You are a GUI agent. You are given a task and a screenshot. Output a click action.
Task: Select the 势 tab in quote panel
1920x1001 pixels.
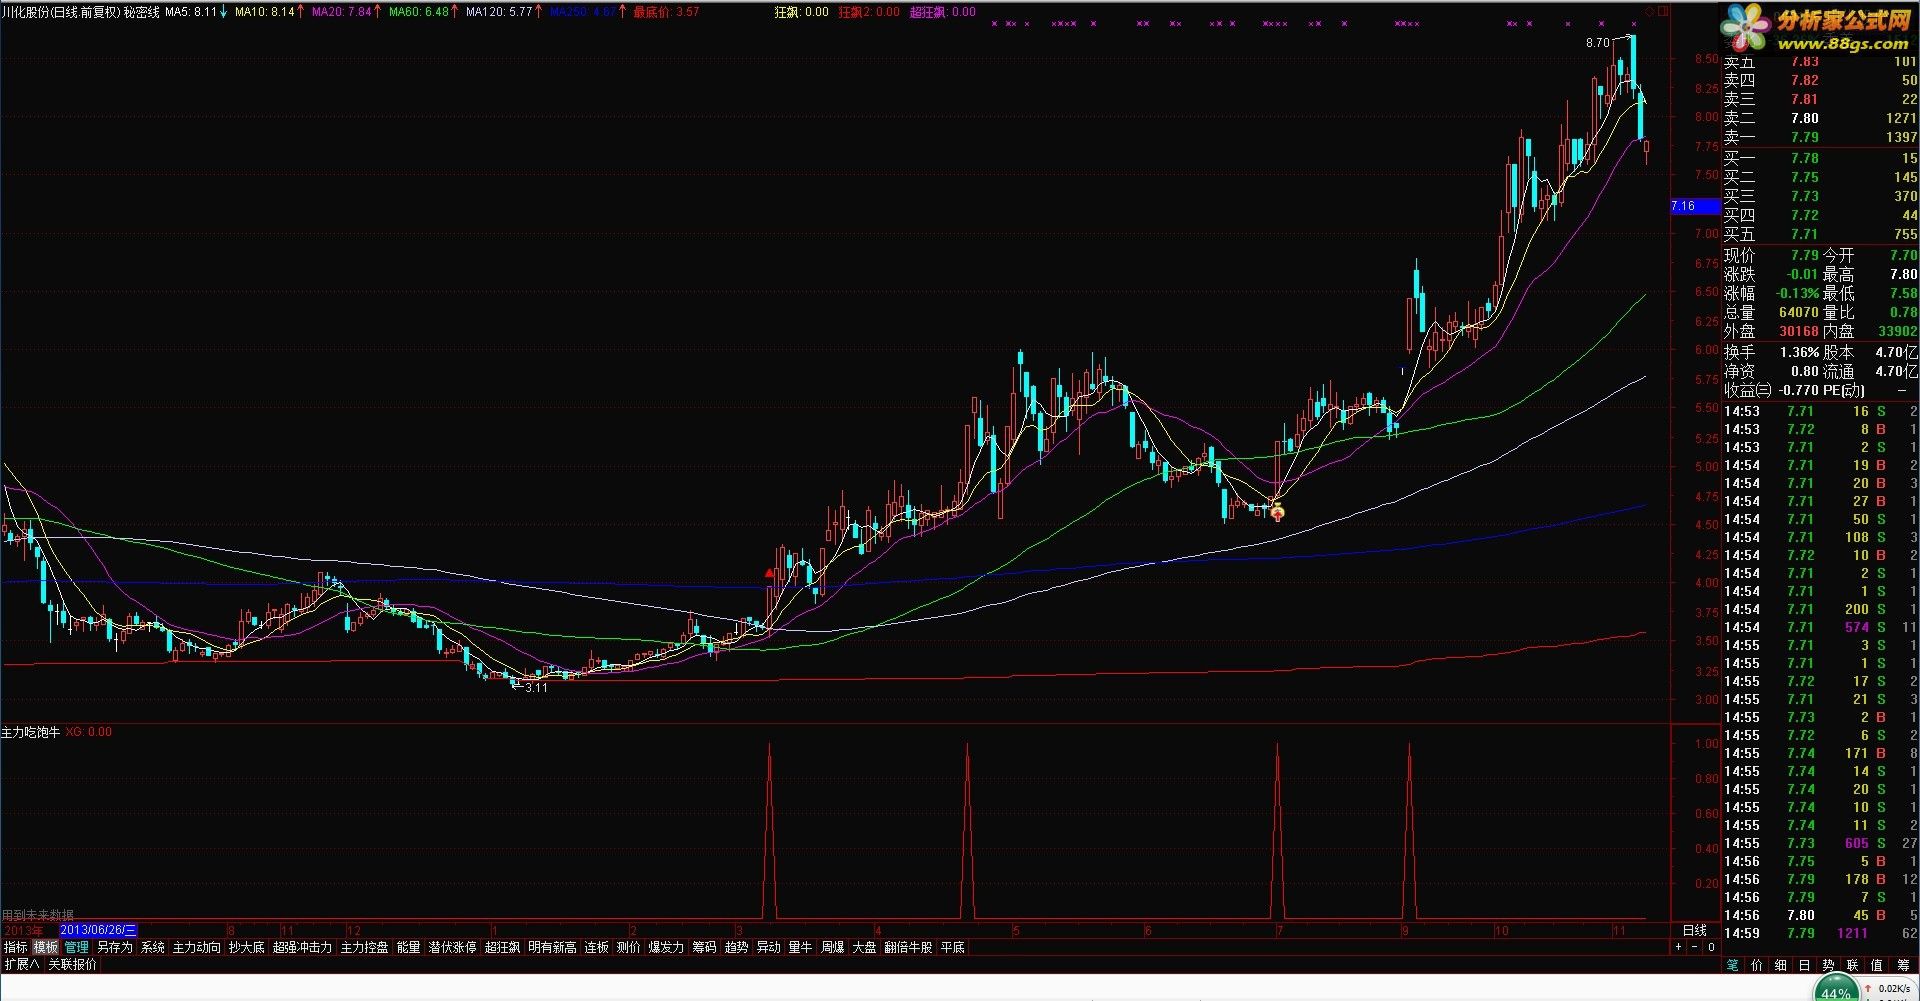1828,965
